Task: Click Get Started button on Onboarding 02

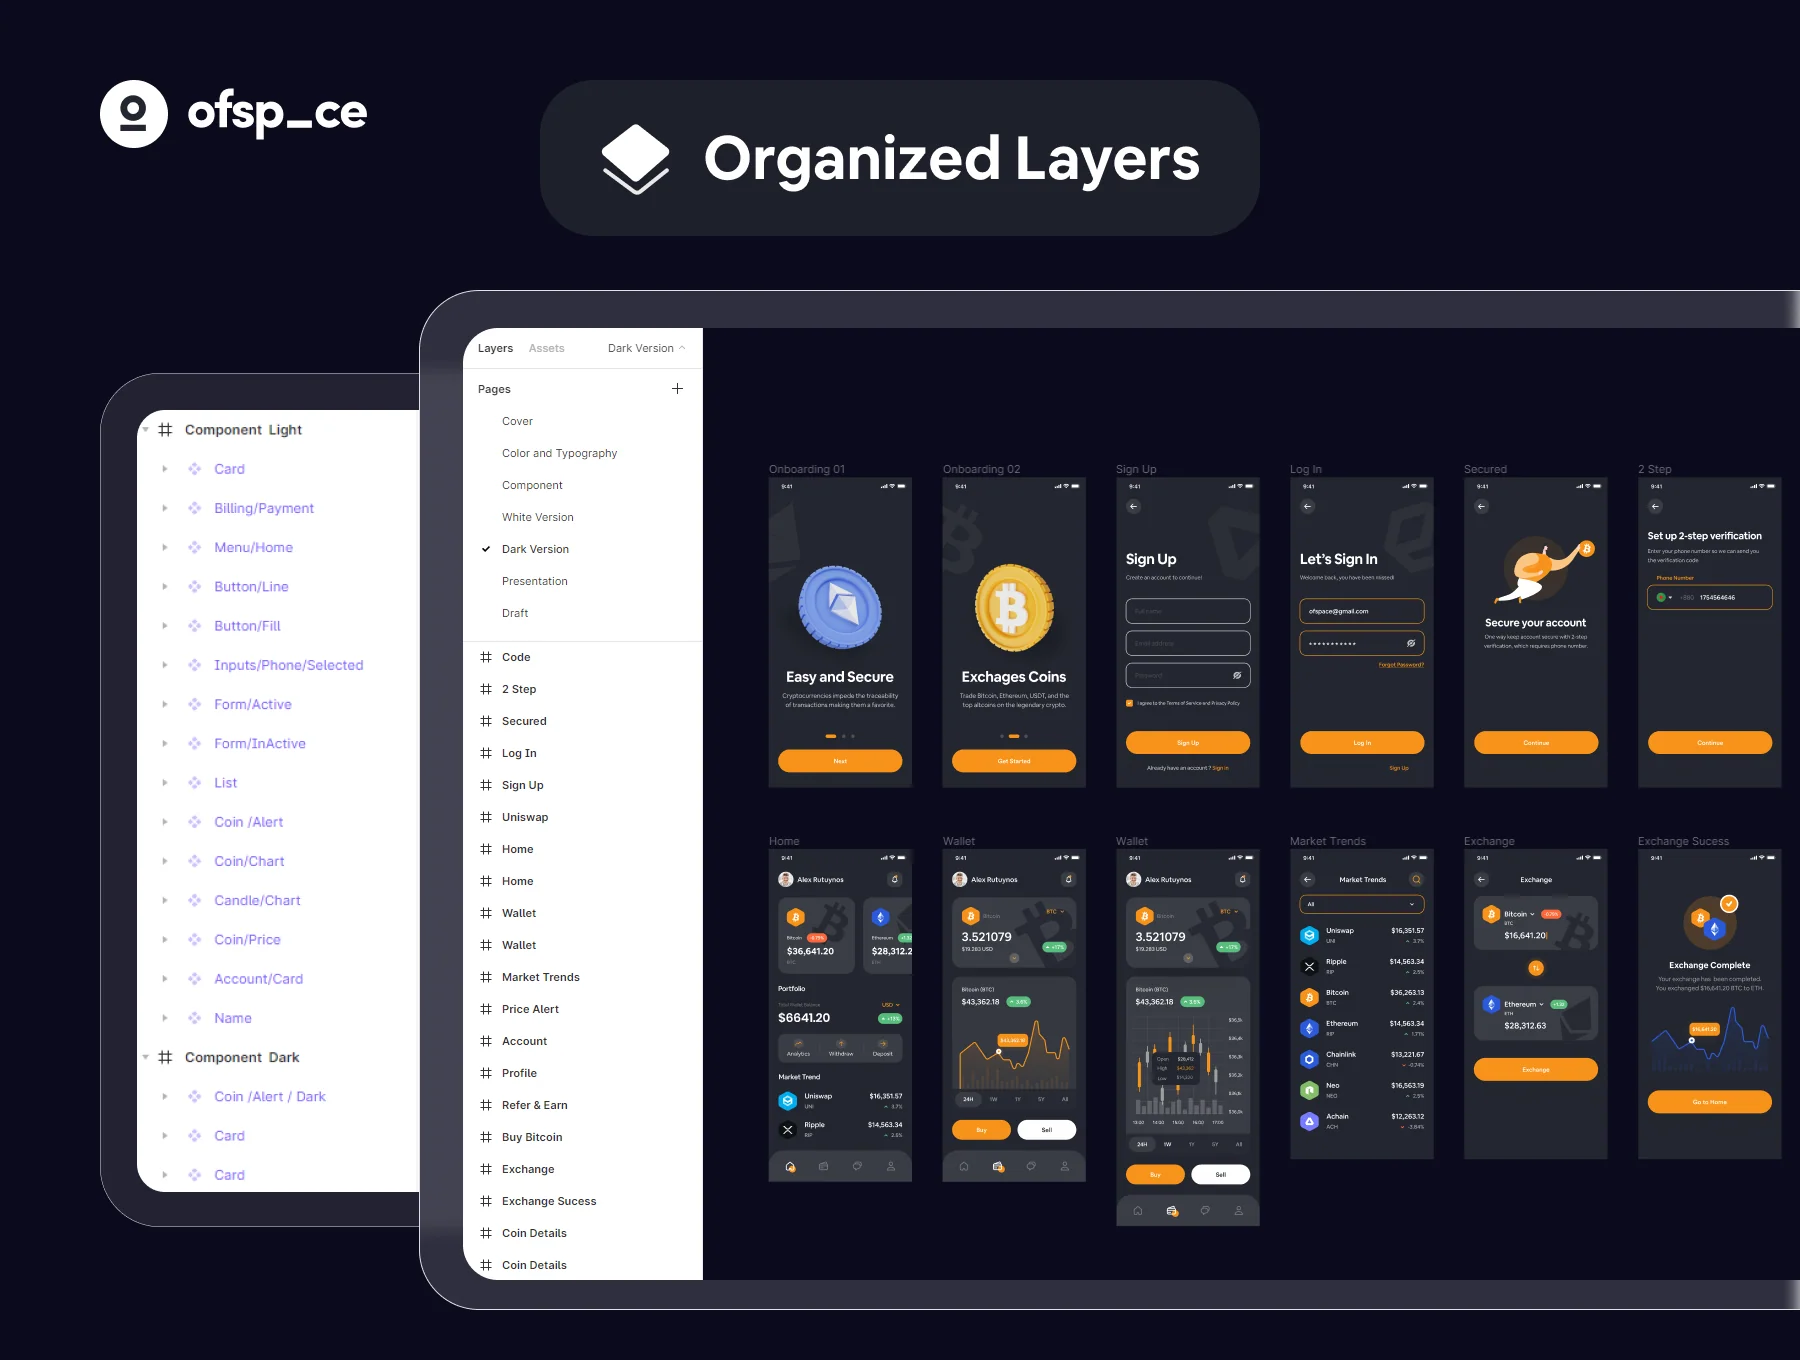Action: 1014,761
